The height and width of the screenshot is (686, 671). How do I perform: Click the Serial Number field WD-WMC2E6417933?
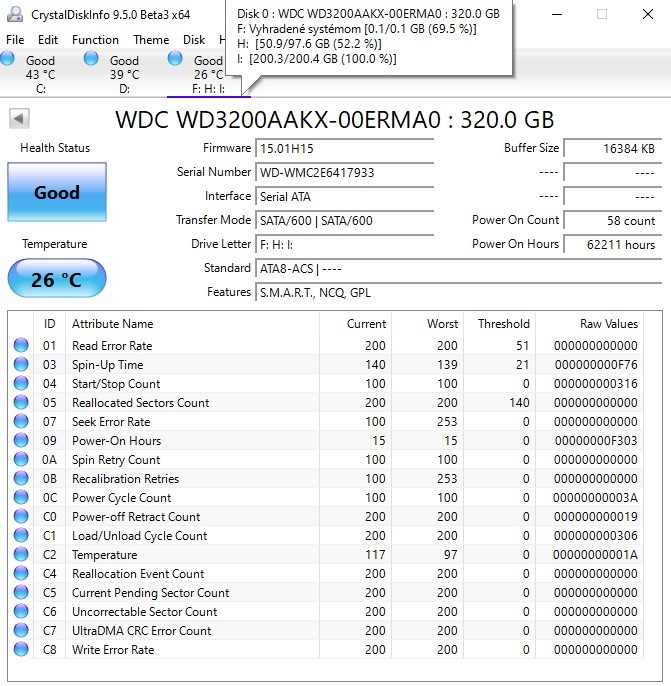345,172
